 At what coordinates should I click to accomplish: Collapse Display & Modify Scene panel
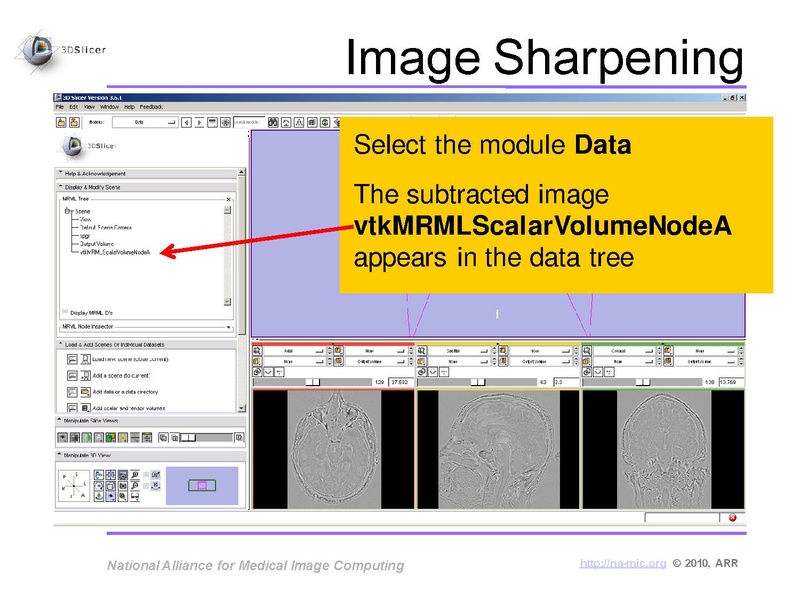coord(146,187)
